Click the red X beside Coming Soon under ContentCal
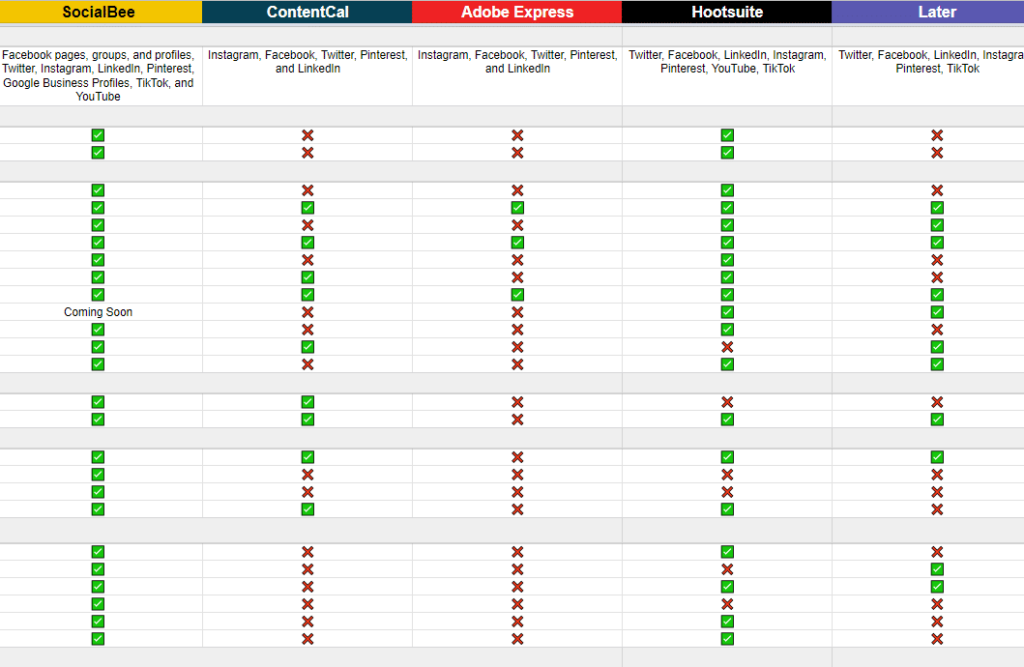 307,311
